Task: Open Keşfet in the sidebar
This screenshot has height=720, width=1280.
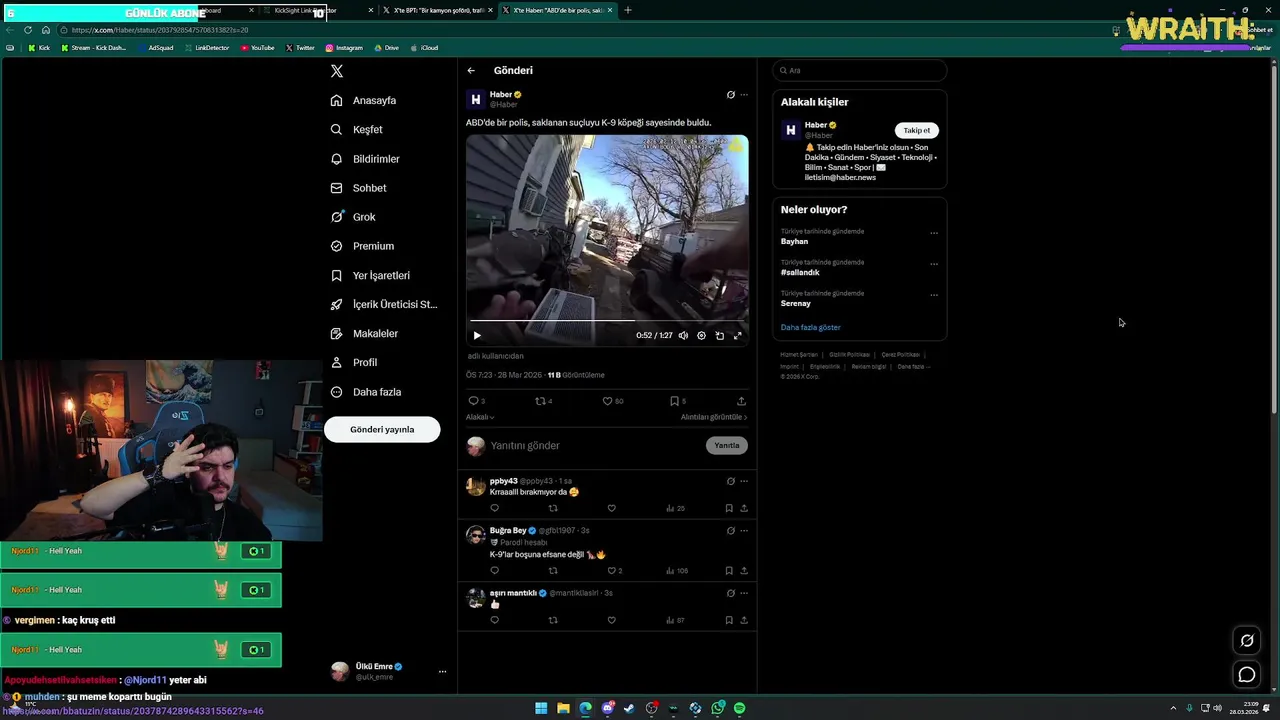Action: pyautogui.click(x=357, y=129)
